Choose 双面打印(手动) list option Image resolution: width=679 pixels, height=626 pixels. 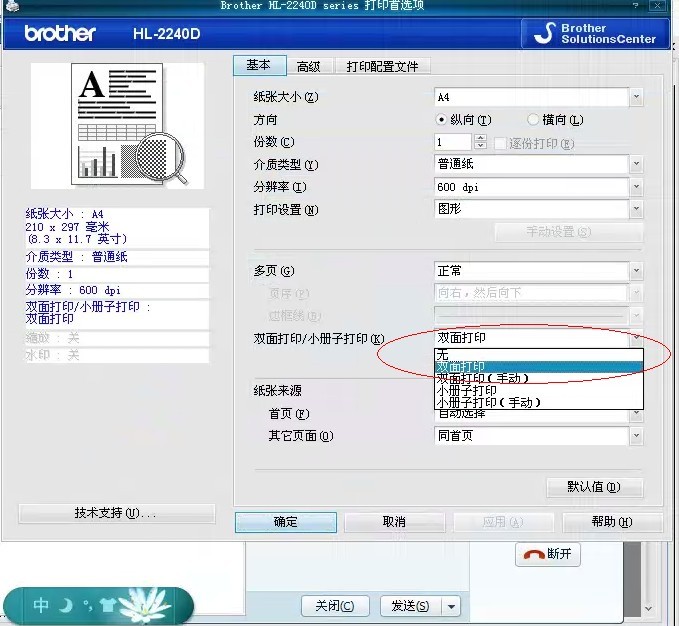539,378
